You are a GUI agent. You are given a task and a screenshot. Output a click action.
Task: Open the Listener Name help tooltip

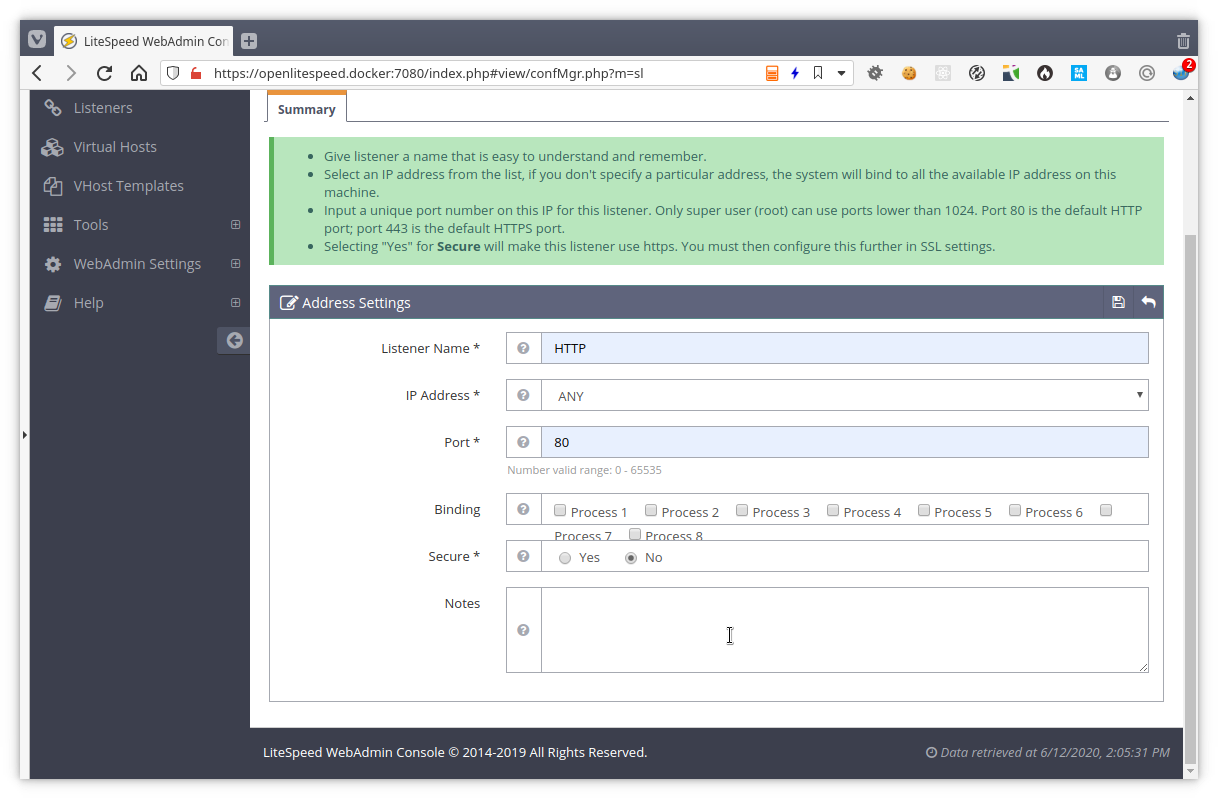point(523,348)
